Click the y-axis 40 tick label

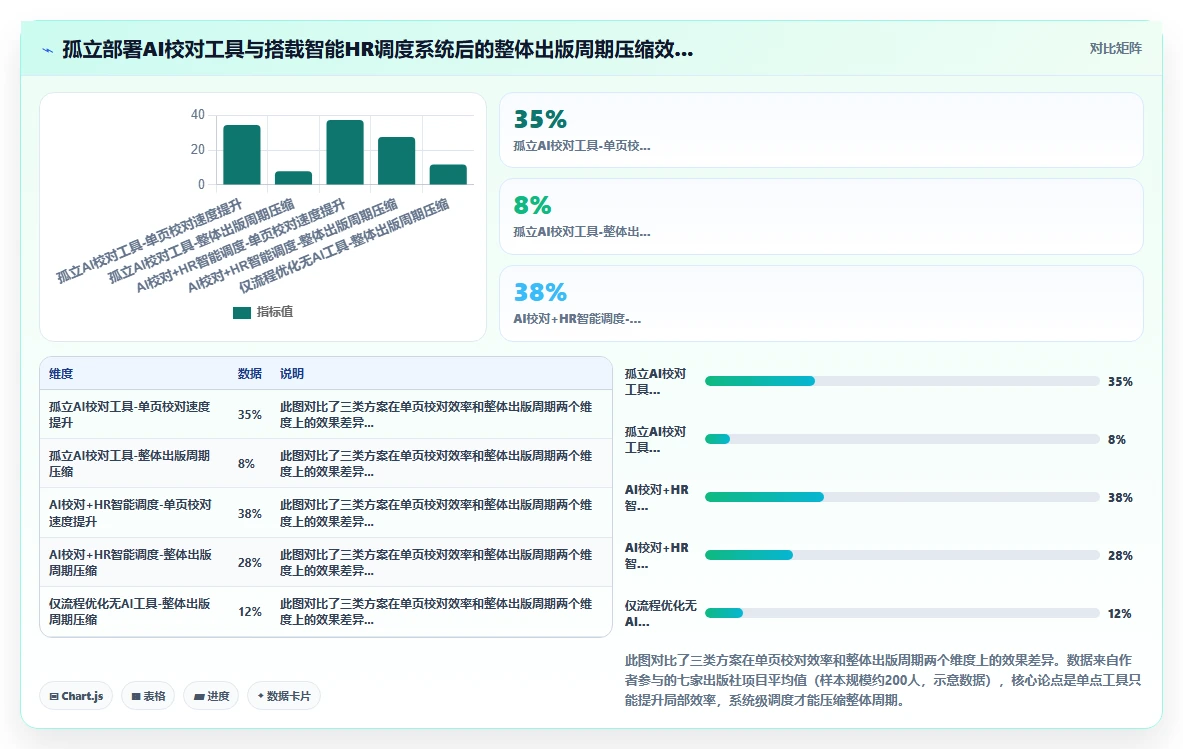198,115
